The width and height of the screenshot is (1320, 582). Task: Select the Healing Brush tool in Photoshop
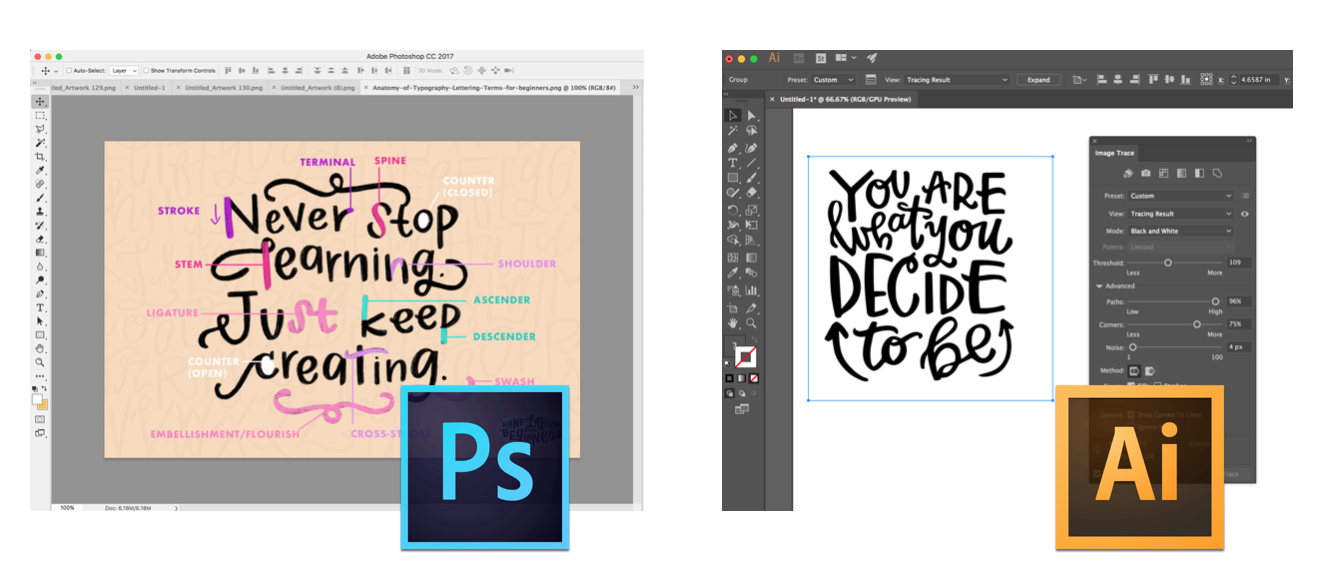[x=40, y=184]
